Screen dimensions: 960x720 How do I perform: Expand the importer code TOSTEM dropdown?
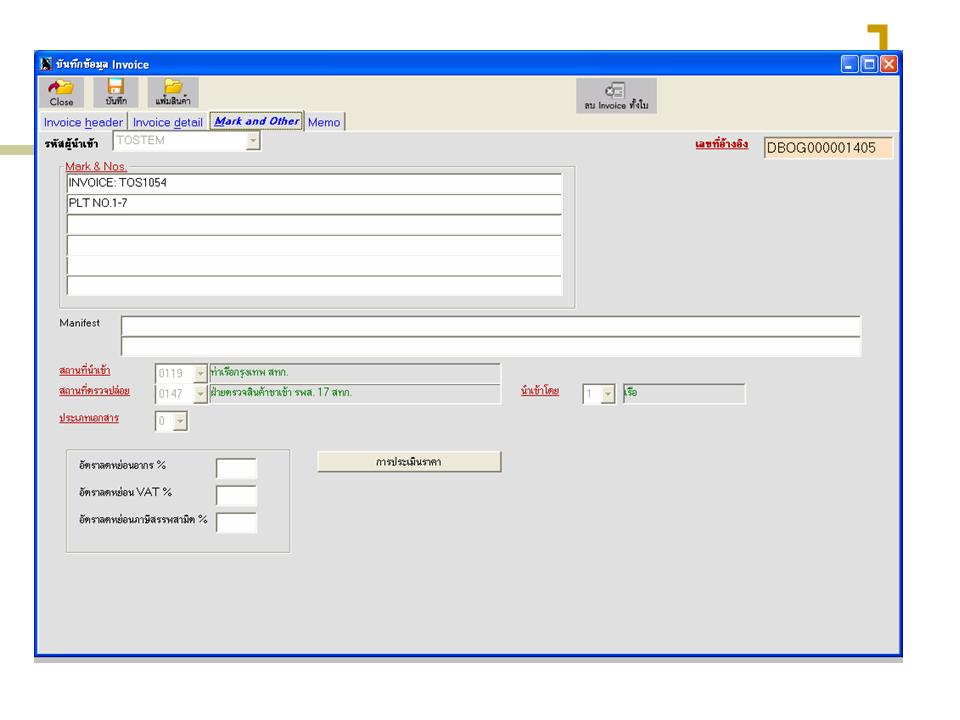click(253, 142)
